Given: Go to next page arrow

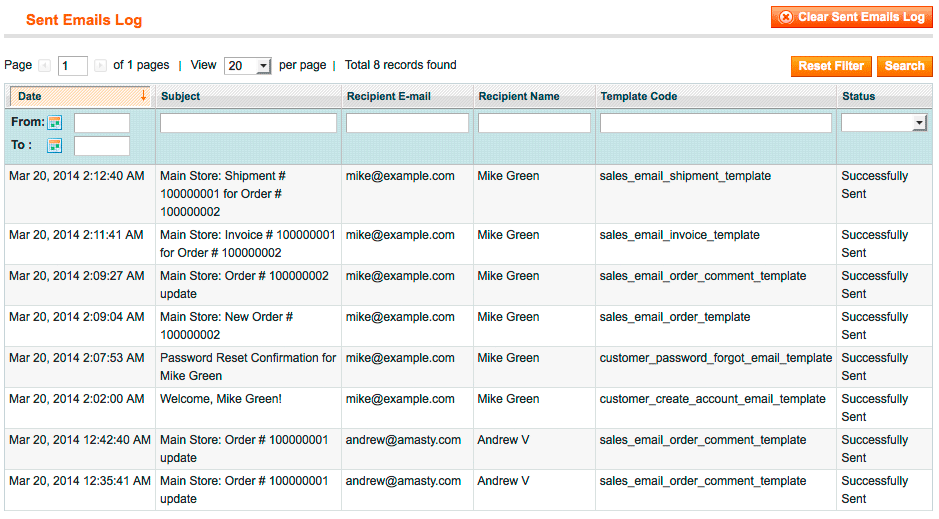Looking at the screenshot, I should click(100, 66).
